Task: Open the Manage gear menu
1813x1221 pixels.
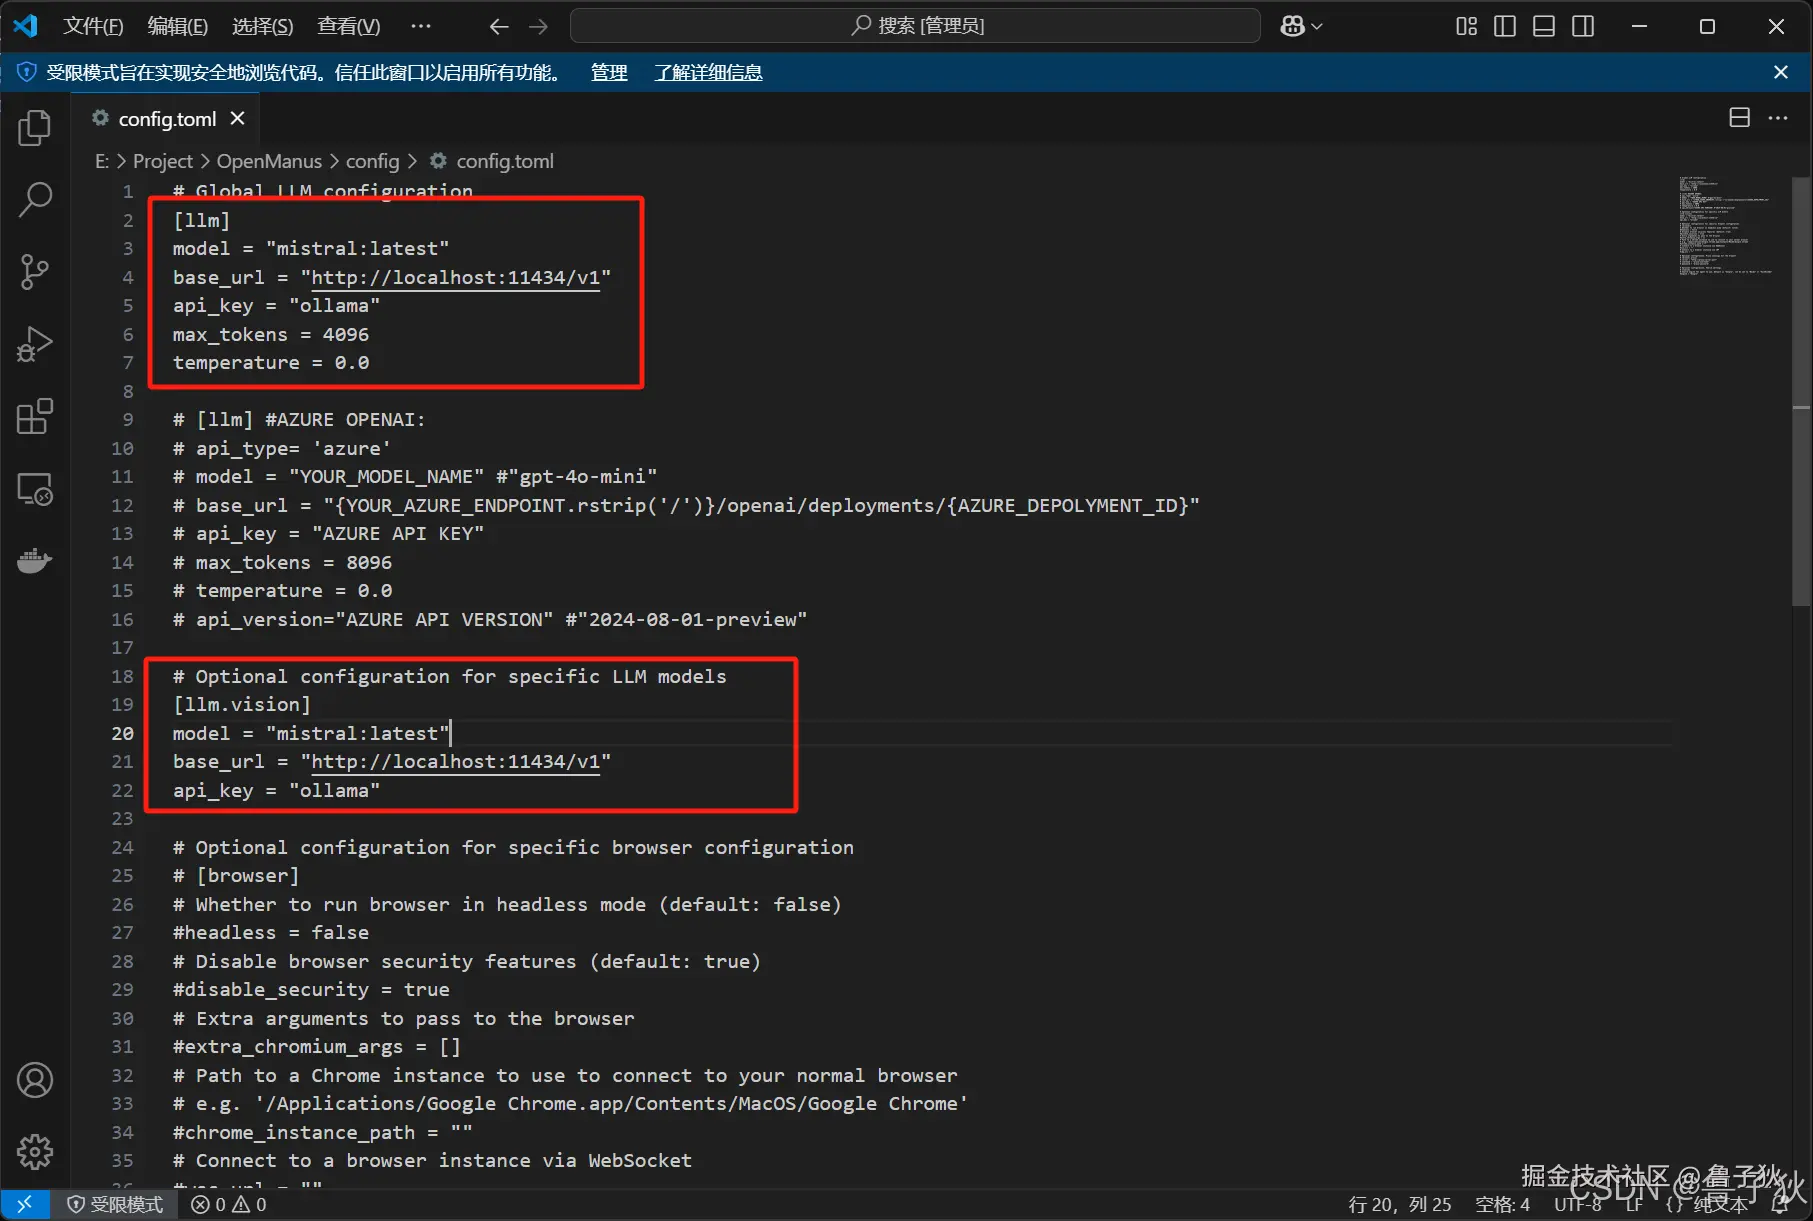Action: (x=35, y=1152)
